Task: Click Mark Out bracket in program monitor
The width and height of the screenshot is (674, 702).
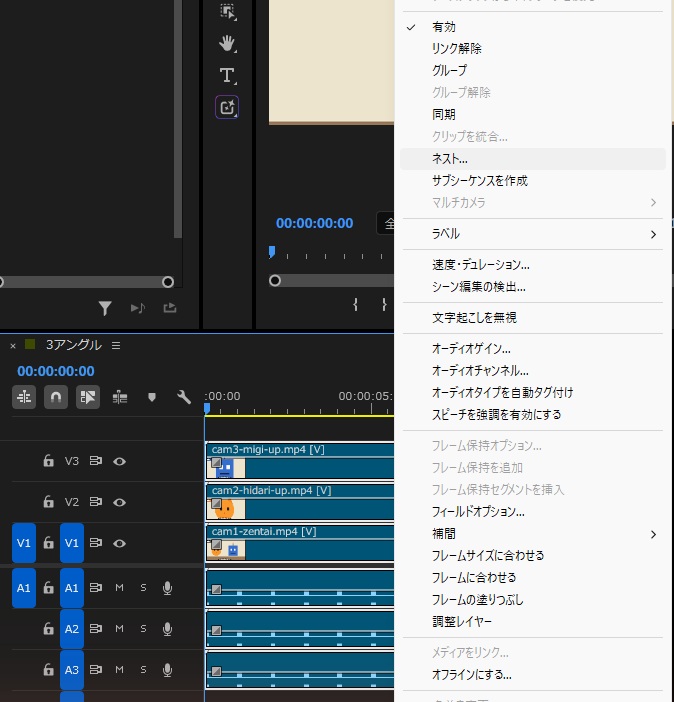Action: [x=384, y=305]
